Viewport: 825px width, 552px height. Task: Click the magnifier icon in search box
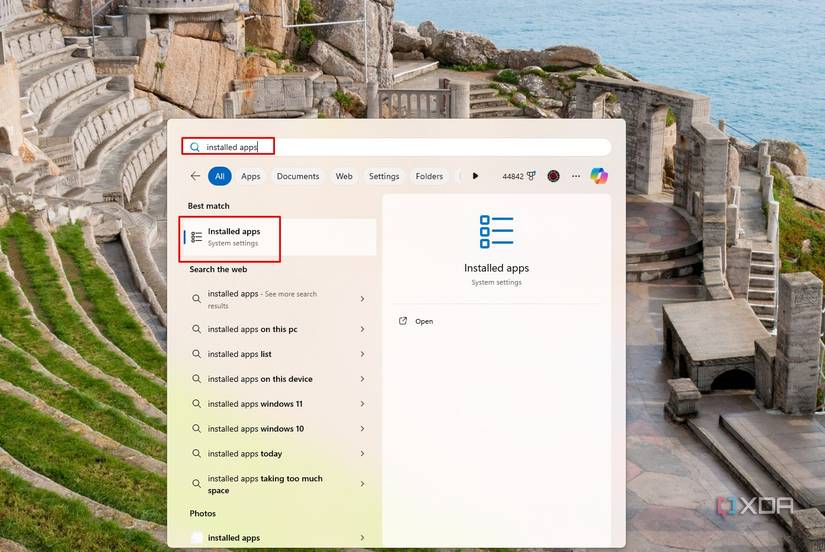[x=195, y=147]
